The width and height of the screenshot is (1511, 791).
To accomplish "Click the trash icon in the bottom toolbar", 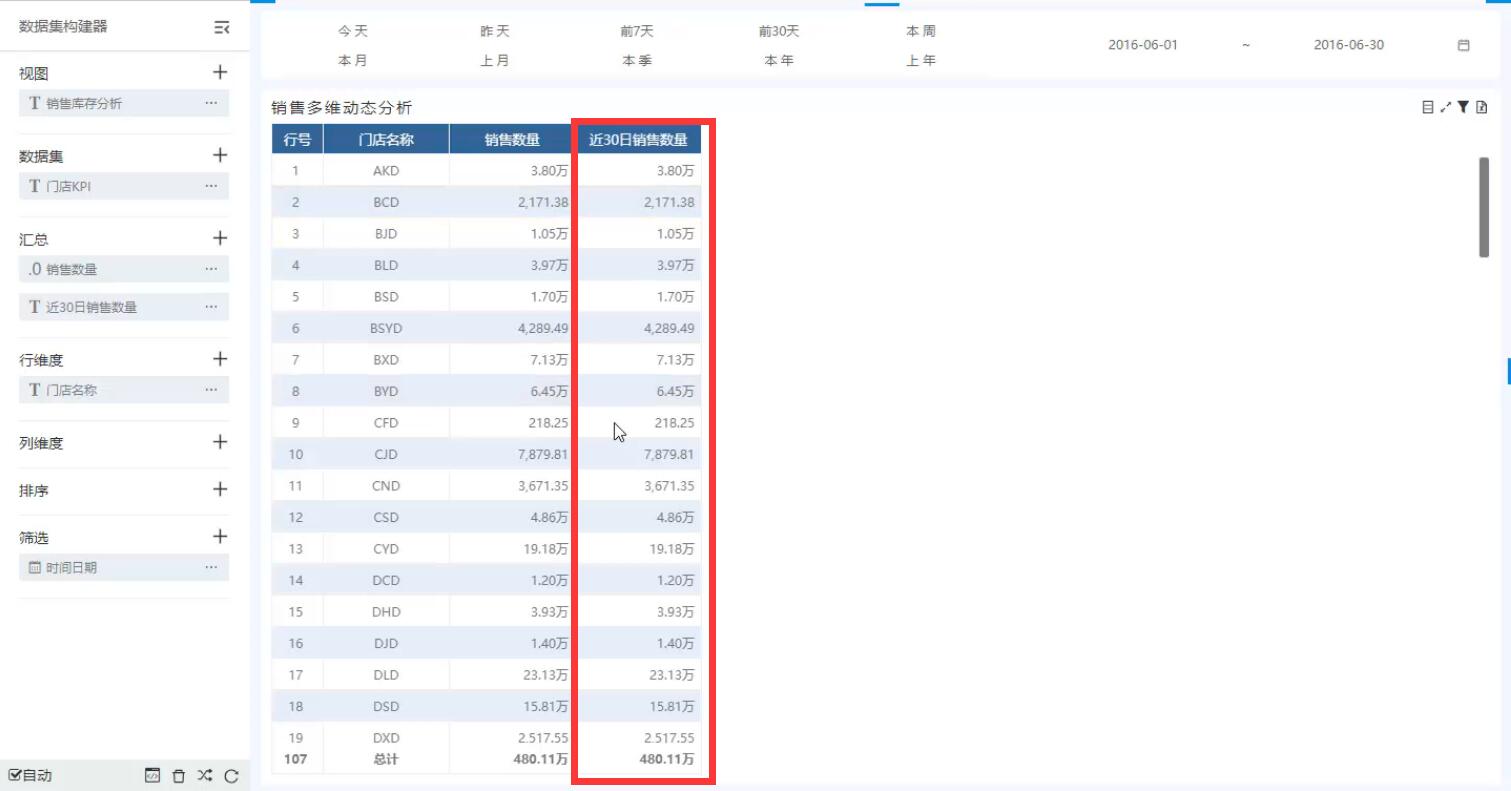I will point(179,776).
